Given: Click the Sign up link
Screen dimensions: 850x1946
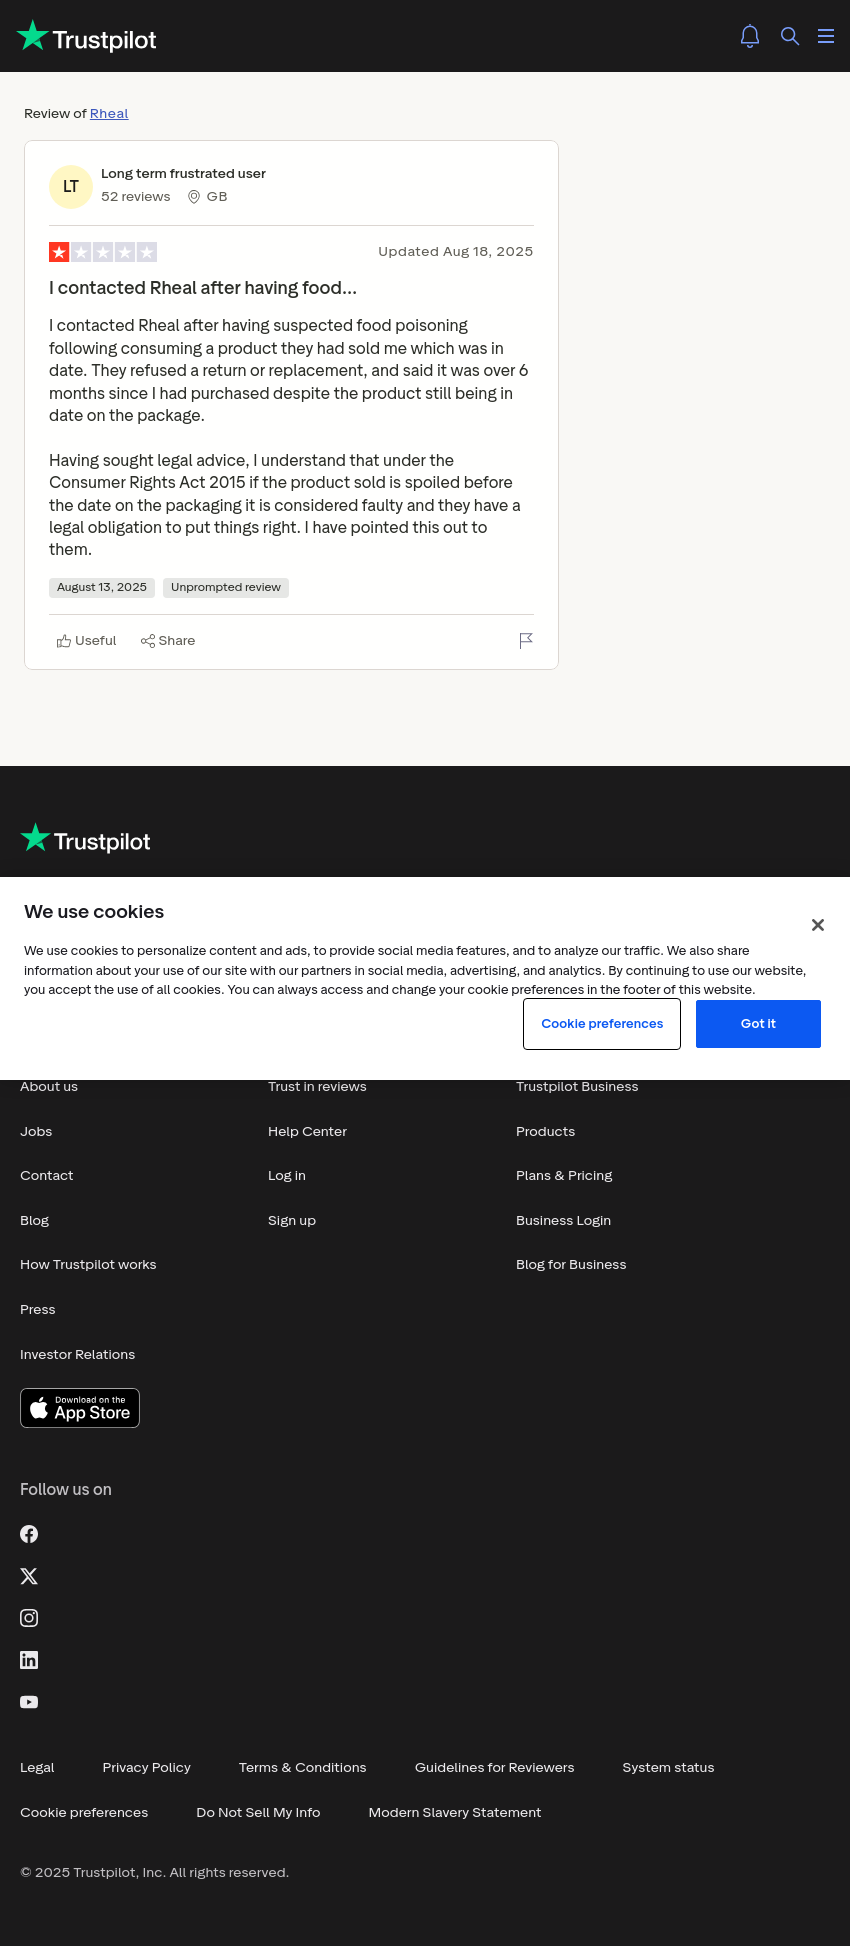Looking at the screenshot, I should pyautogui.click(x=292, y=1221).
